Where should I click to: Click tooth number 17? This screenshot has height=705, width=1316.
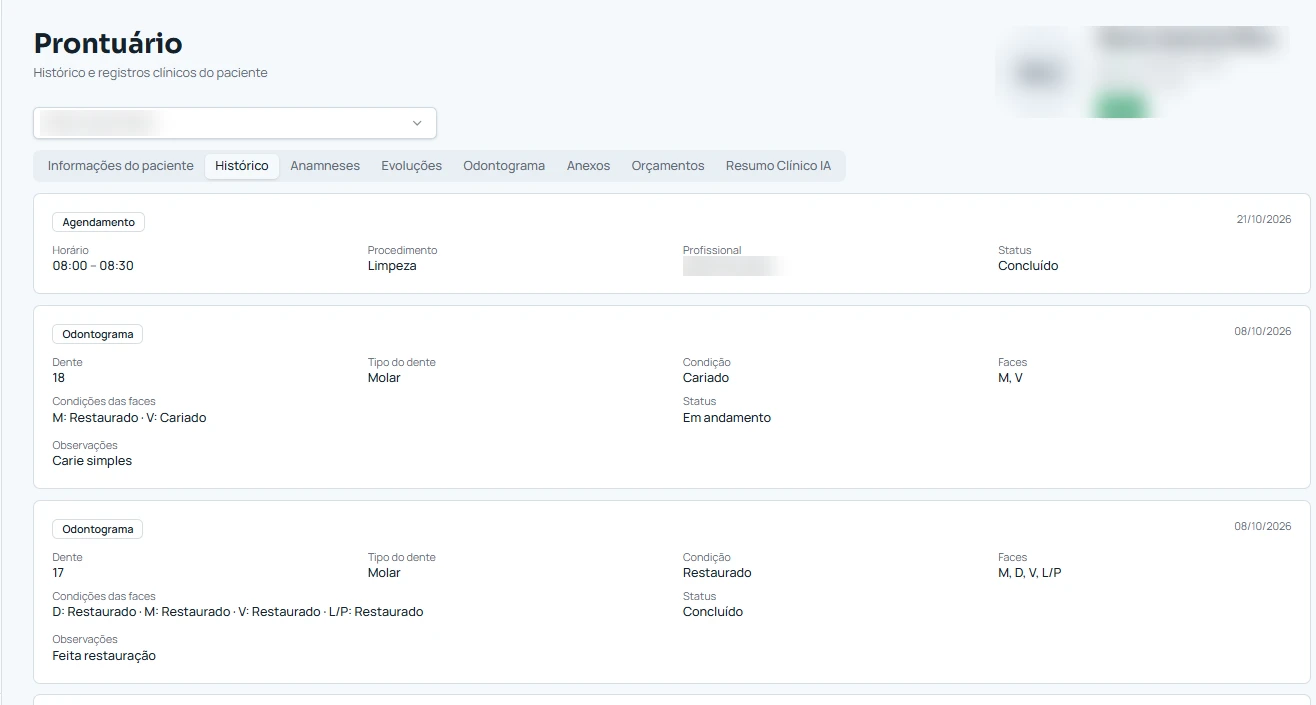click(58, 573)
